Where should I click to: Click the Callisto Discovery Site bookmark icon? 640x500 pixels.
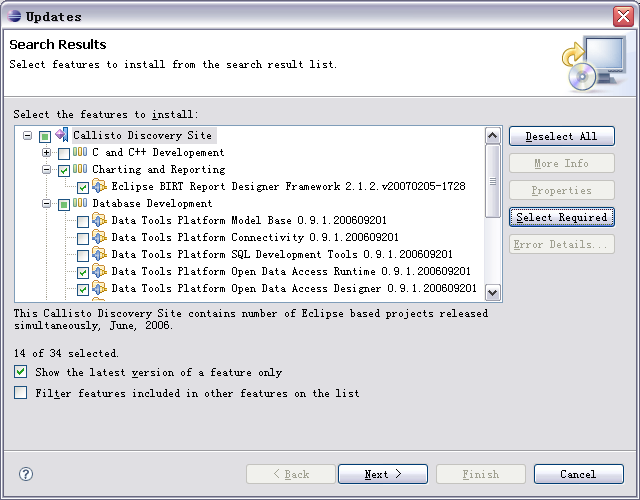[62, 135]
